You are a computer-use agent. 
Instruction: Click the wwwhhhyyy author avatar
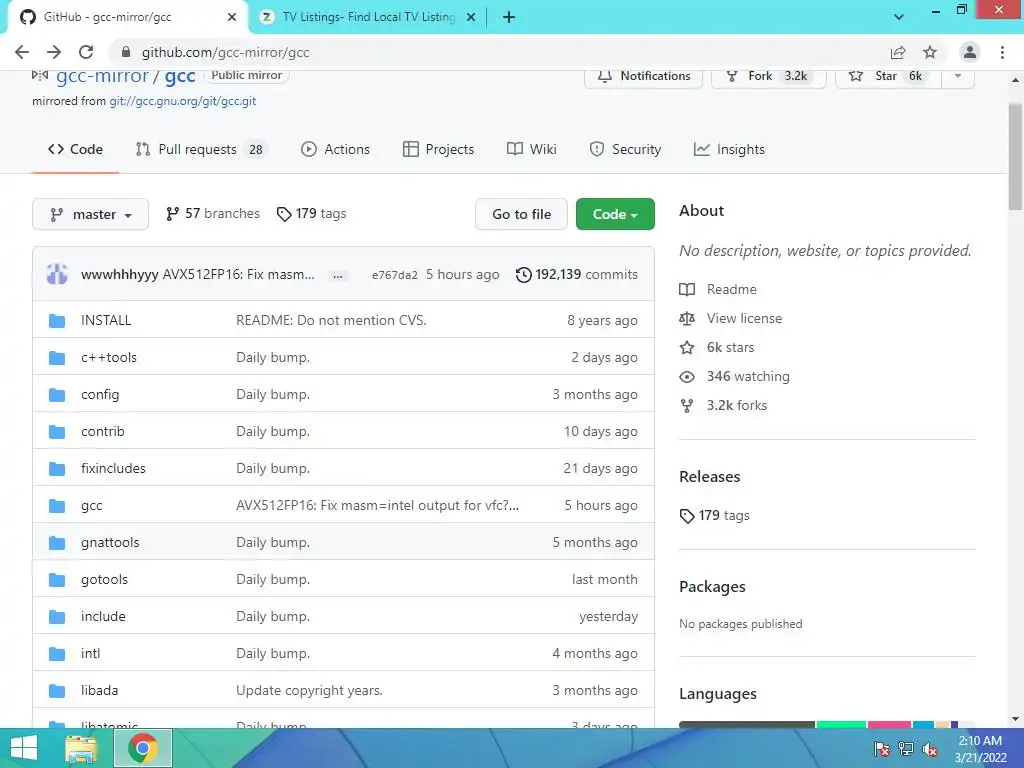57,274
